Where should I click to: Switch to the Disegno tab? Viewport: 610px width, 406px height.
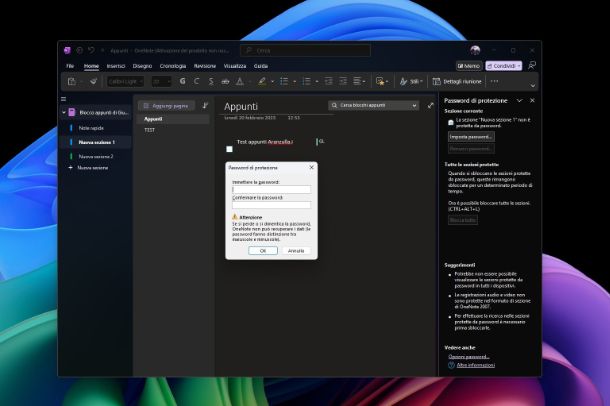143,65
